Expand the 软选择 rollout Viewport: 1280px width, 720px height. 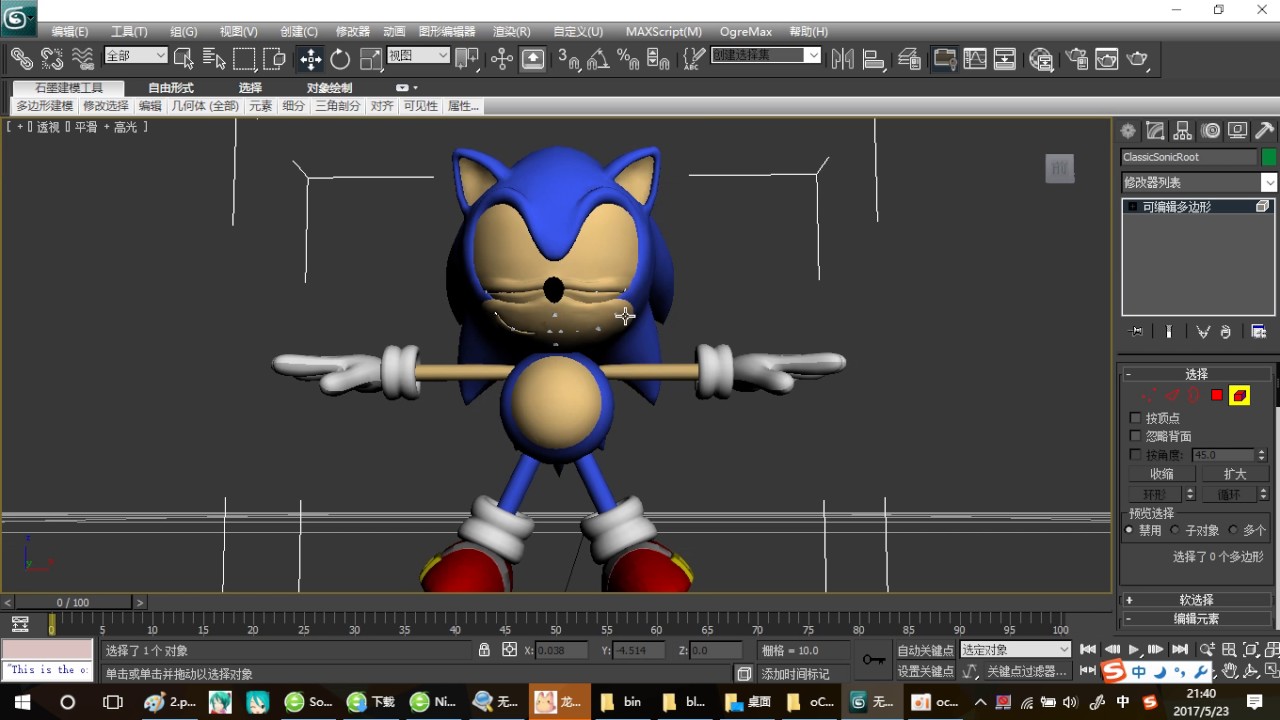click(1196, 600)
